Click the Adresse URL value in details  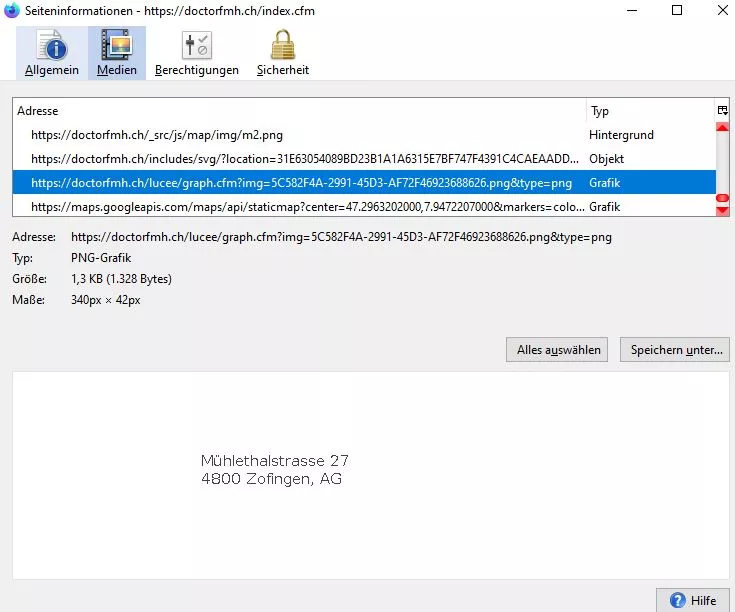tap(341, 237)
